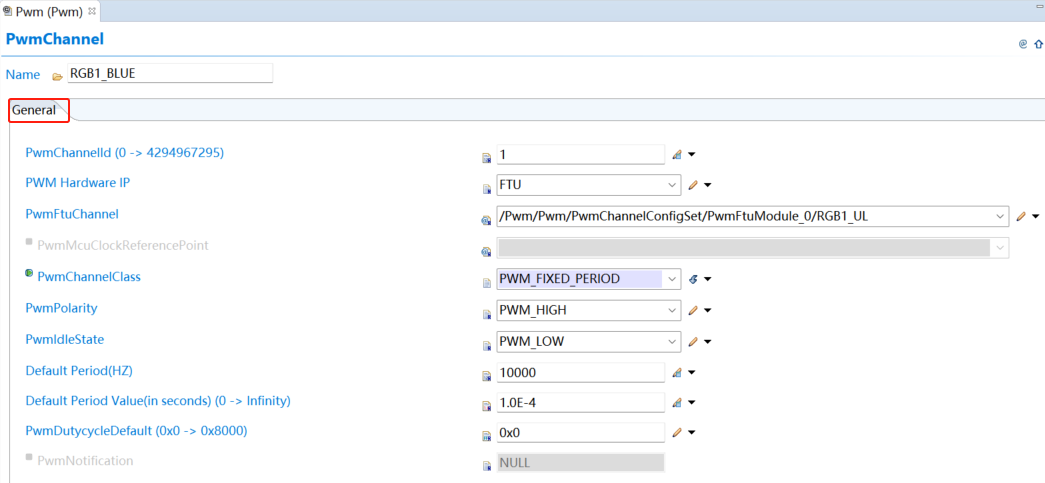Toggle the PwmMcuClockReferencePoint enable marker
The image size is (1045, 483).
29,242
